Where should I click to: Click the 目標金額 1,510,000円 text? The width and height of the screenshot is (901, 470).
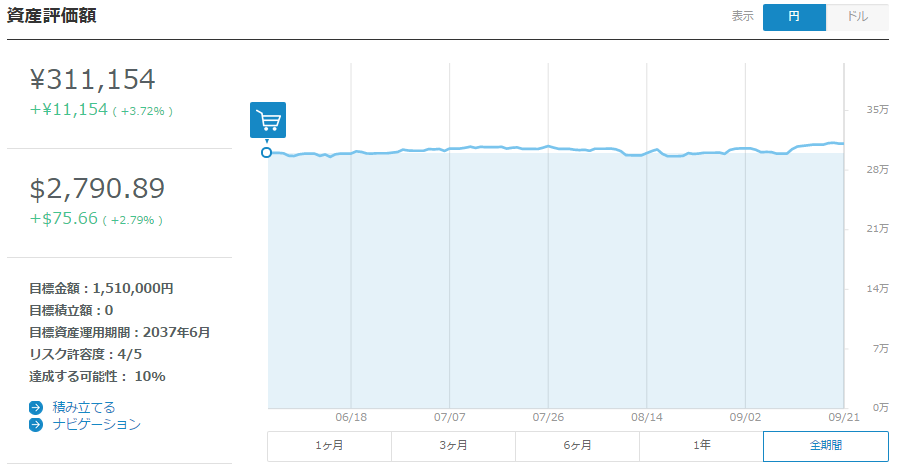[x=101, y=288]
